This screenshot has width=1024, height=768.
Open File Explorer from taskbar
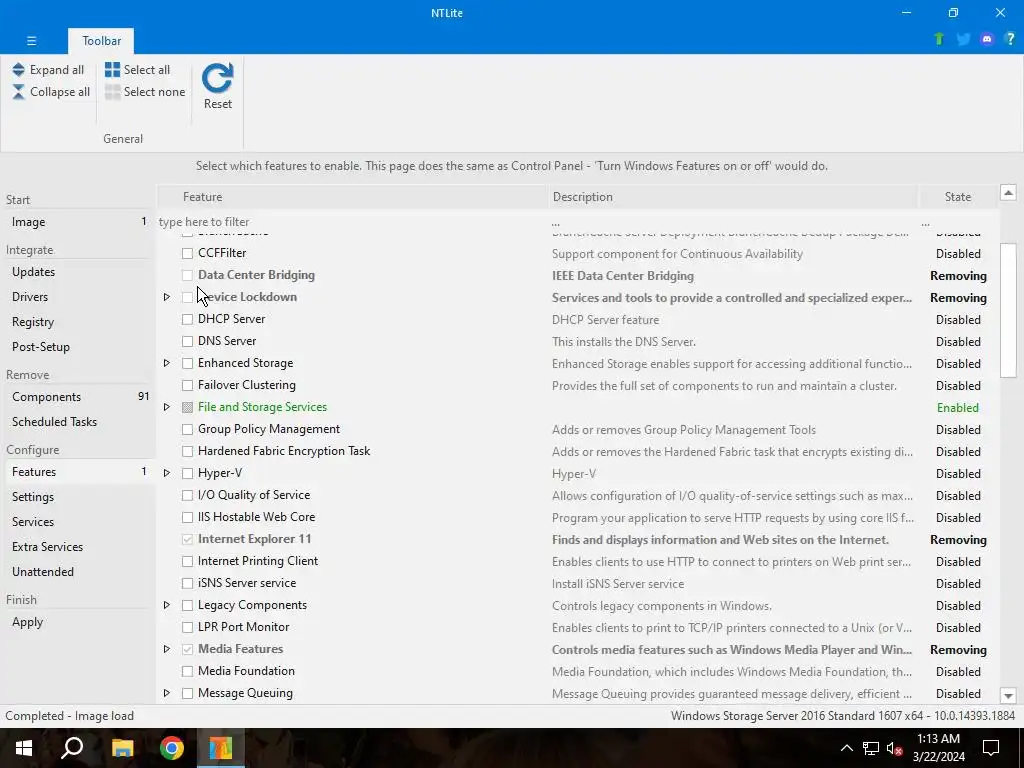pos(122,748)
